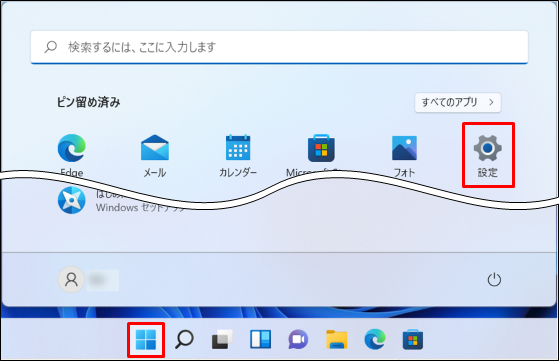Open the power options button
559x361 pixels.
point(494,280)
